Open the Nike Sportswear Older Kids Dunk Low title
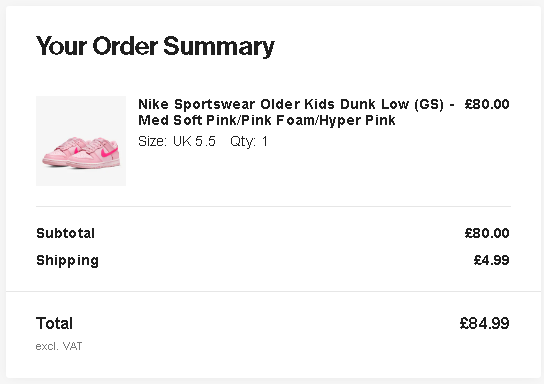This screenshot has height=384, width=544. click(x=291, y=104)
